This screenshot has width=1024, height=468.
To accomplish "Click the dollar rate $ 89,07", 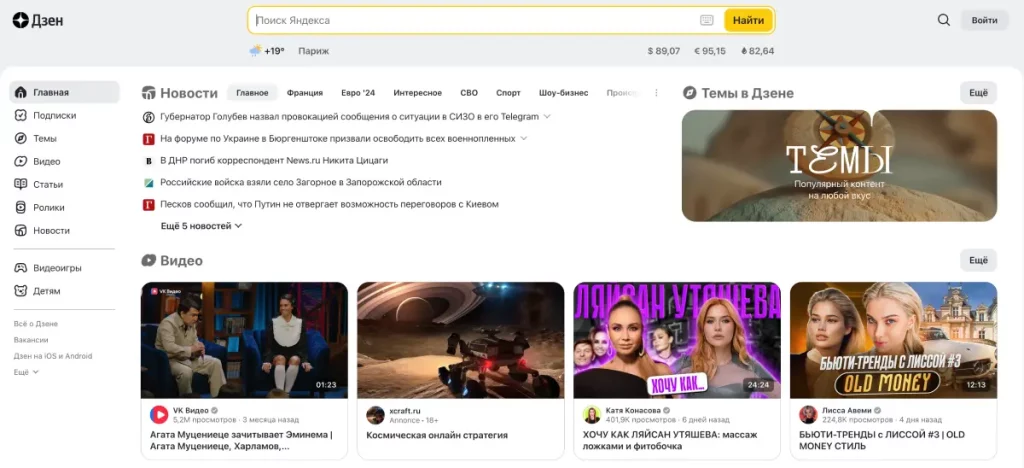I will [664, 51].
